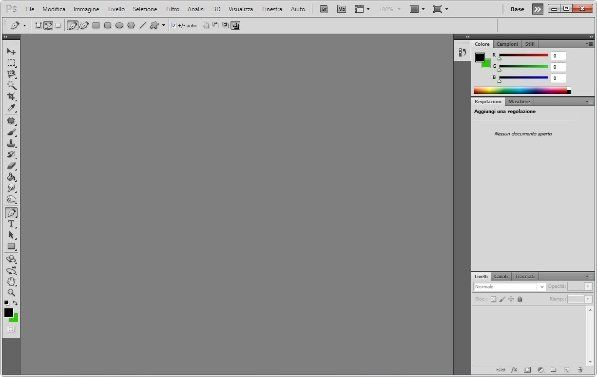Click the foreground color swatch in Color panel

coord(479,57)
